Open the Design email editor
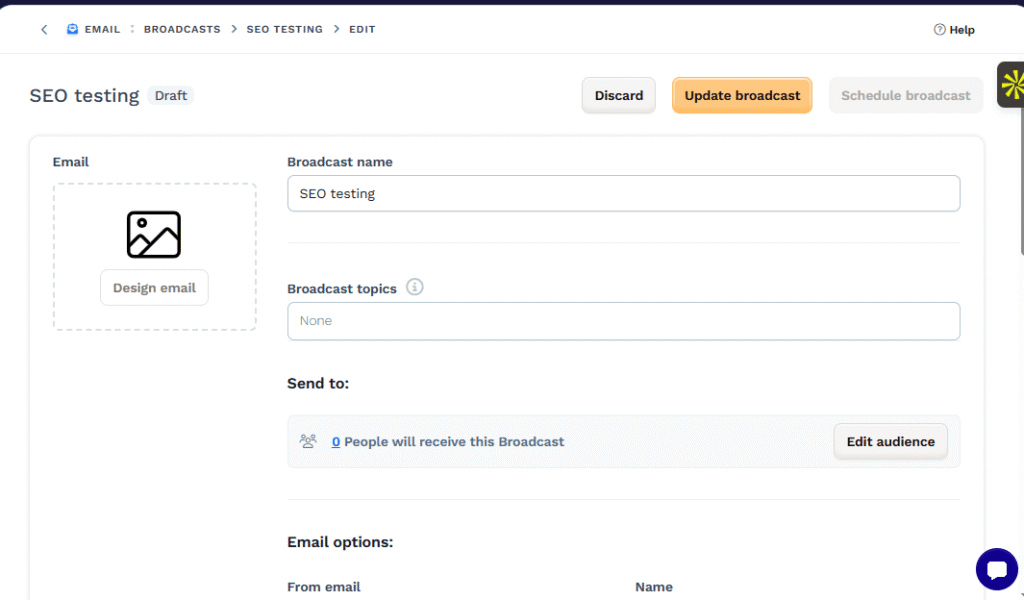The width and height of the screenshot is (1024, 600). 154,288
